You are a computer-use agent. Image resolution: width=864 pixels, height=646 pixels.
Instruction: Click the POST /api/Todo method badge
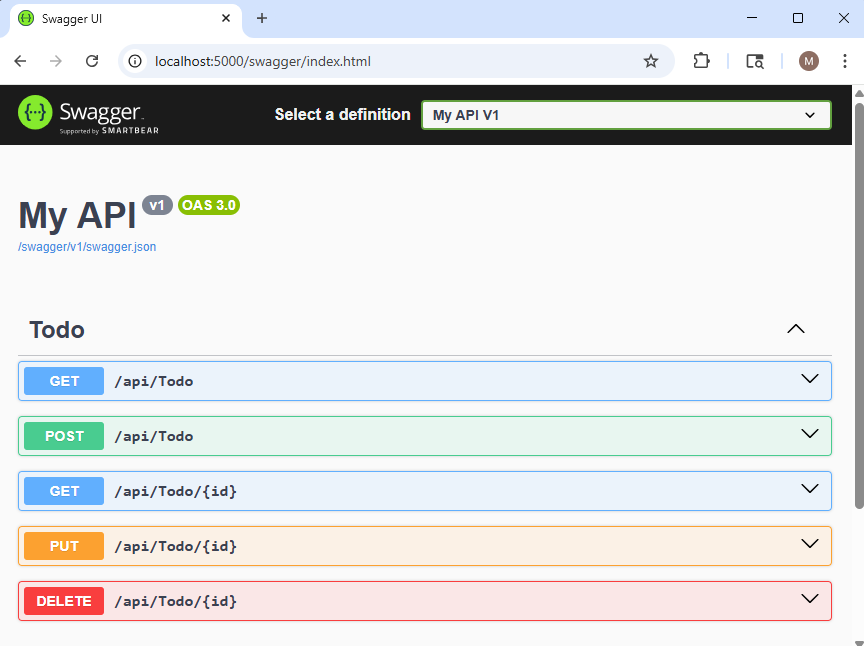(63, 436)
